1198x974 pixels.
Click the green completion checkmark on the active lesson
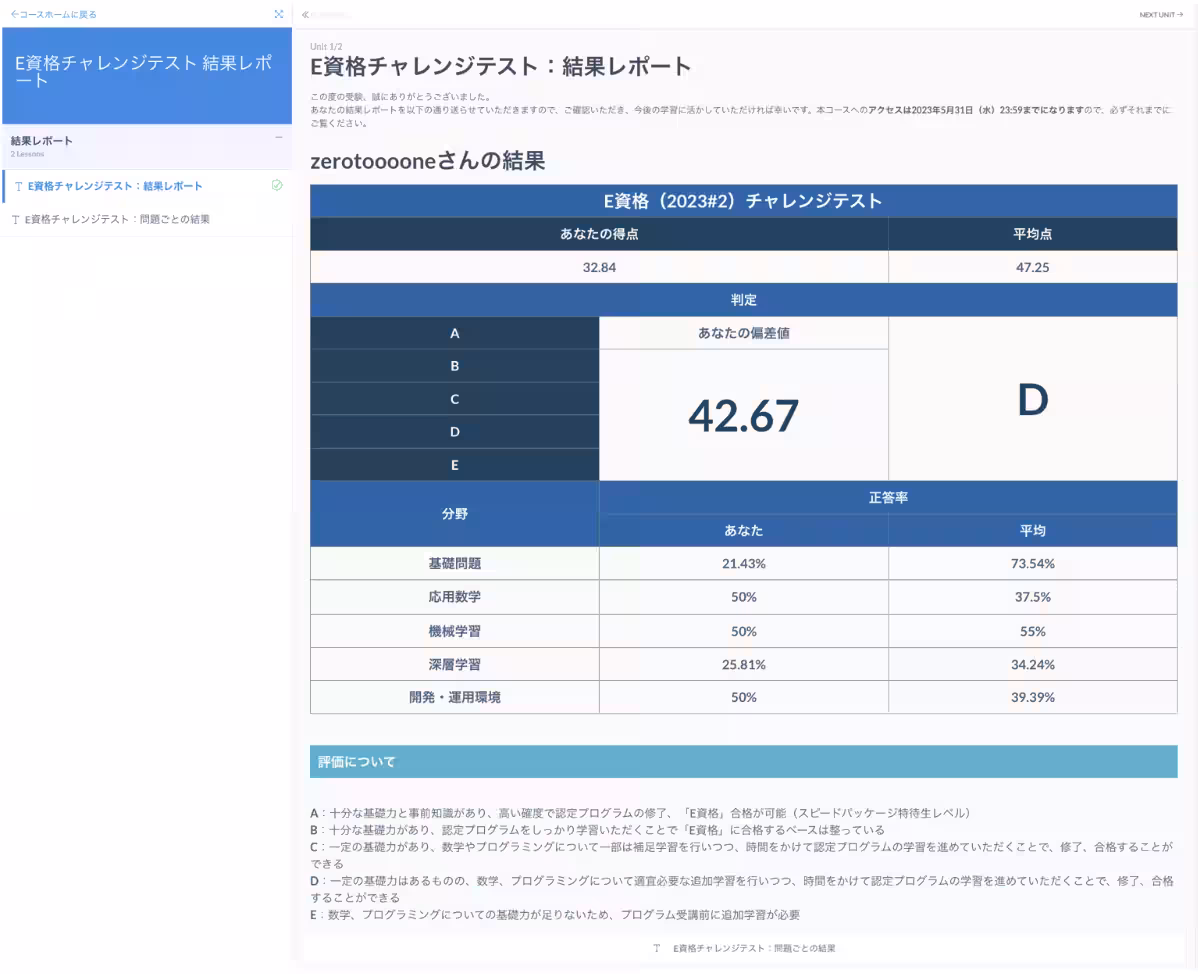tap(278, 186)
